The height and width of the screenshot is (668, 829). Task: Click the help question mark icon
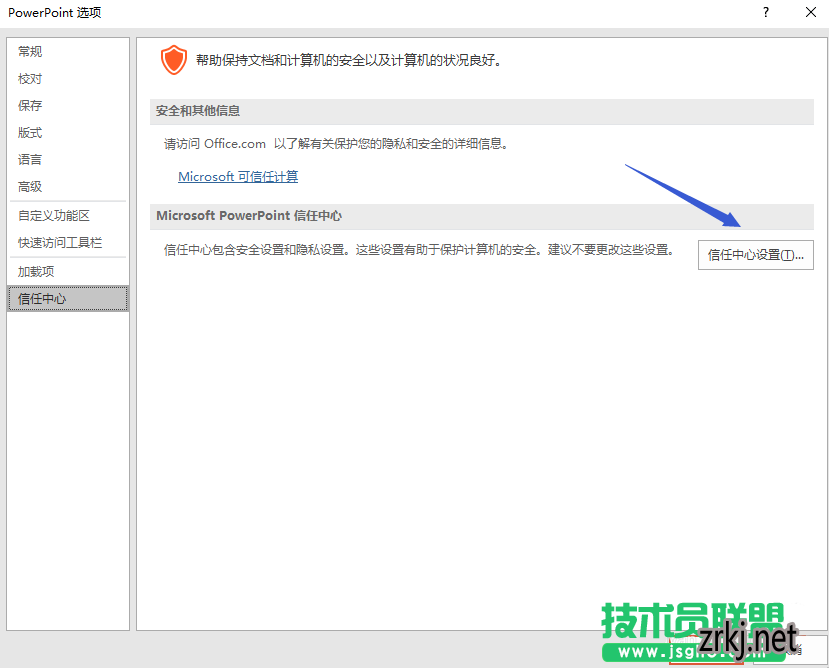pyautogui.click(x=766, y=12)
